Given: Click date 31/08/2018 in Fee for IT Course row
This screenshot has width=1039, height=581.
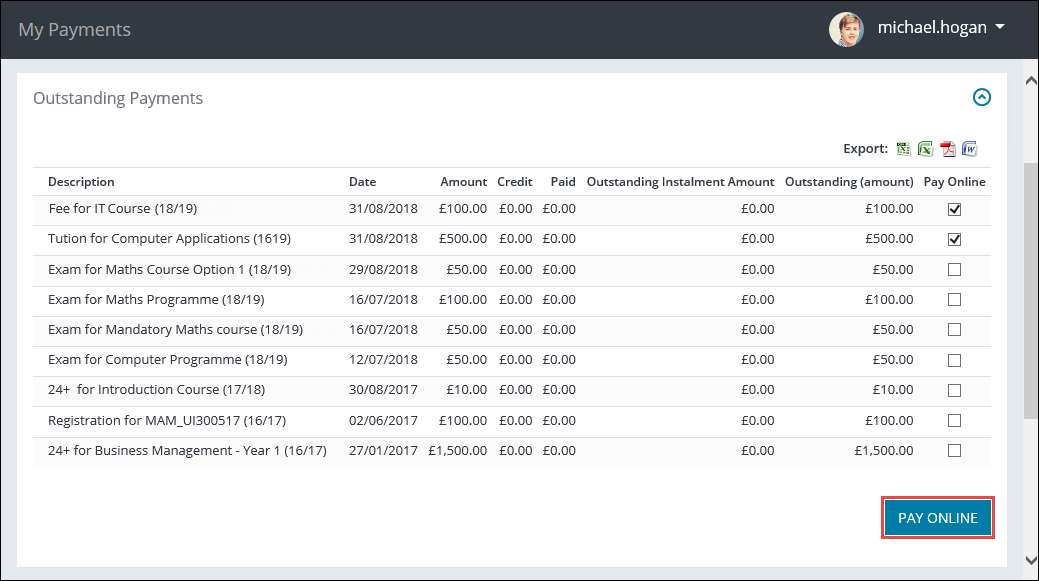Looking at the screenshot, I should coord(383,209).
